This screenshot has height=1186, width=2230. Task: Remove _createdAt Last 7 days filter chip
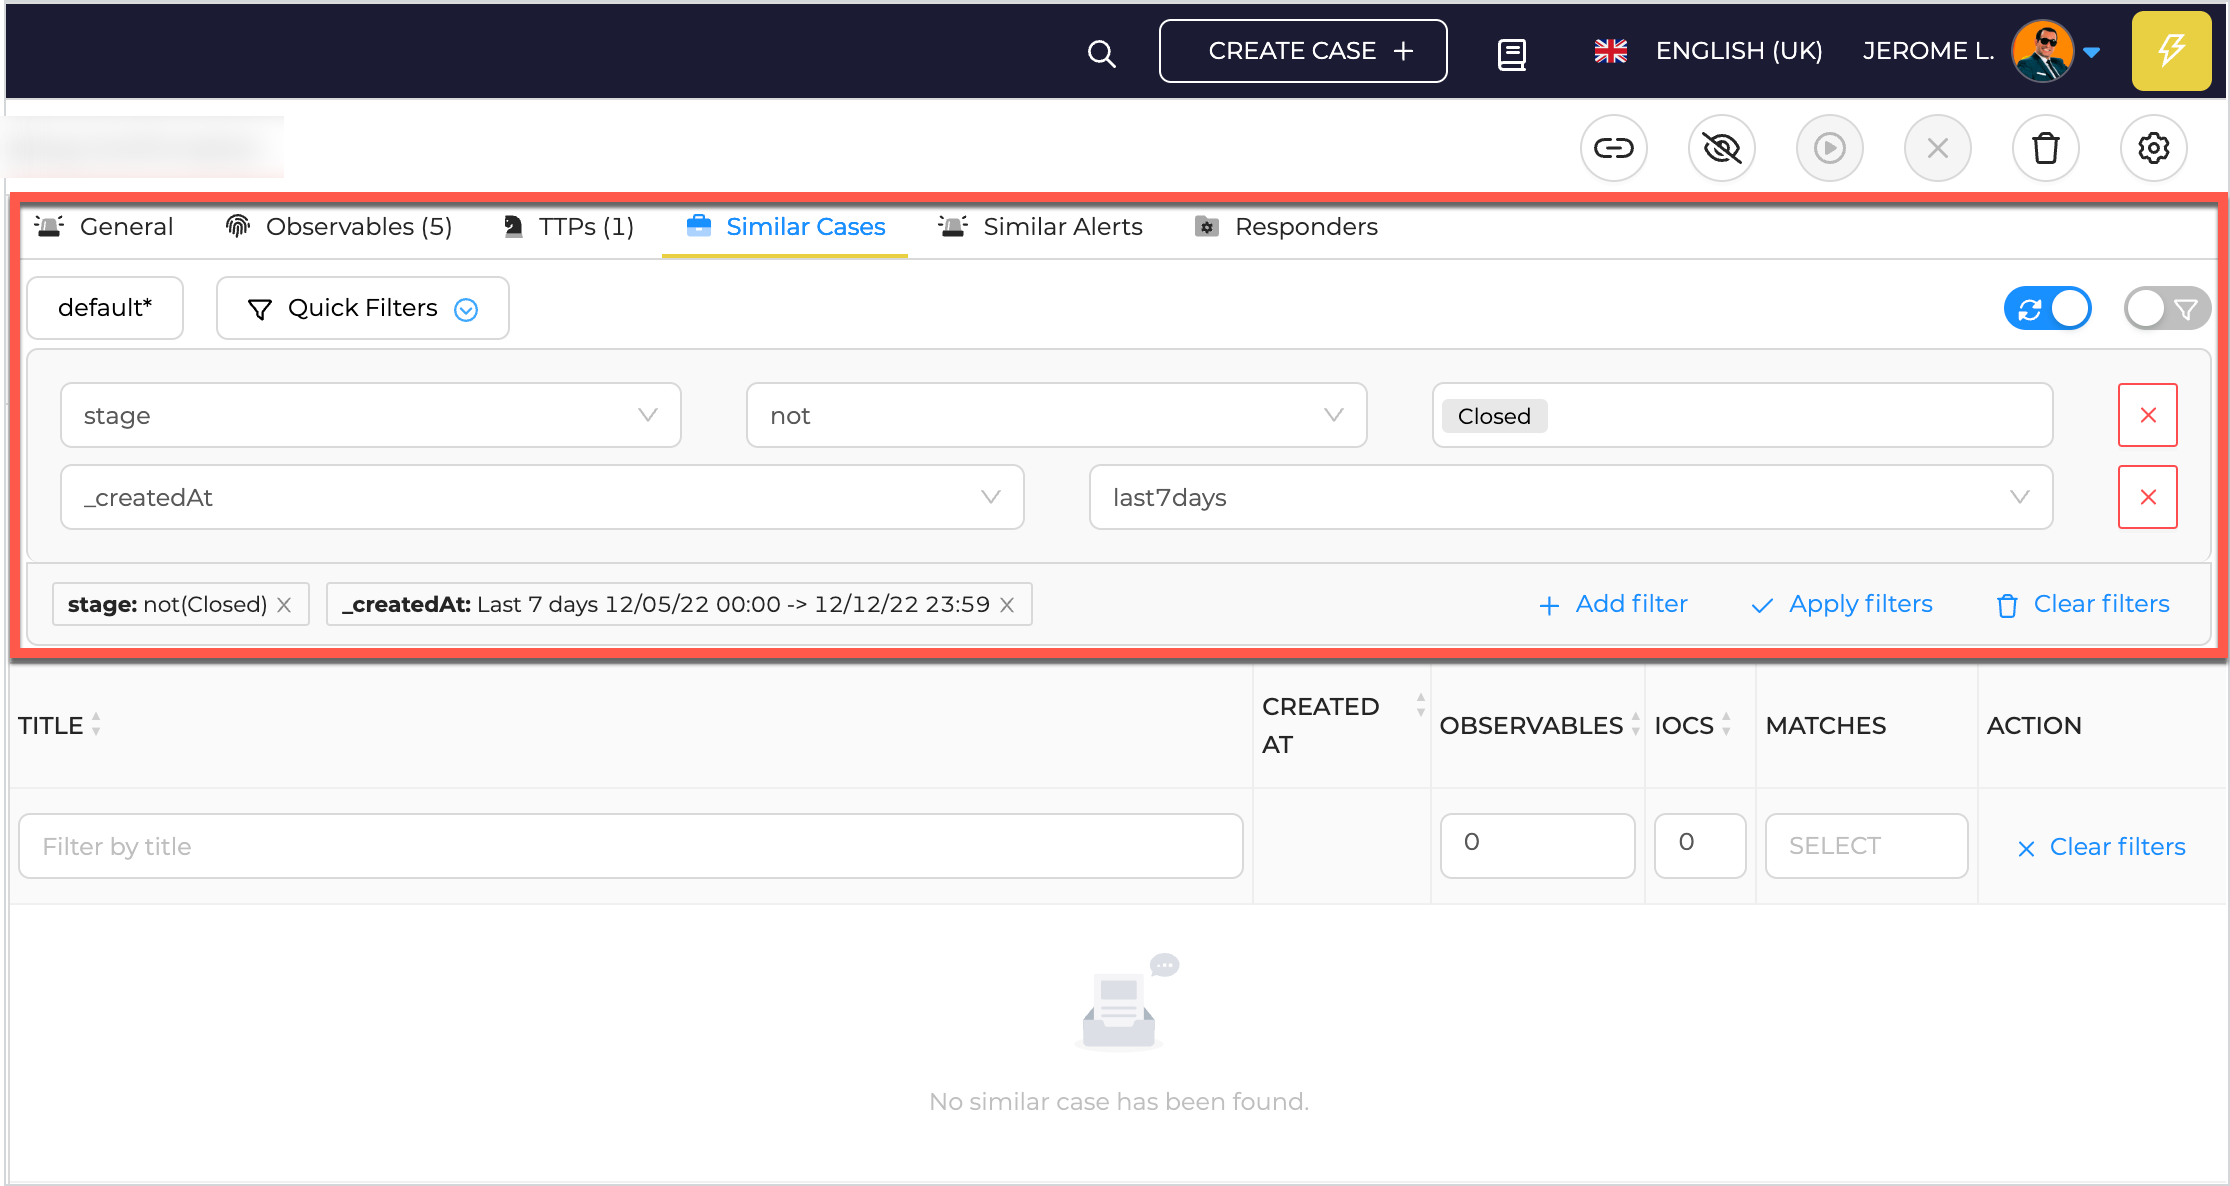[x=1007, y=605]
